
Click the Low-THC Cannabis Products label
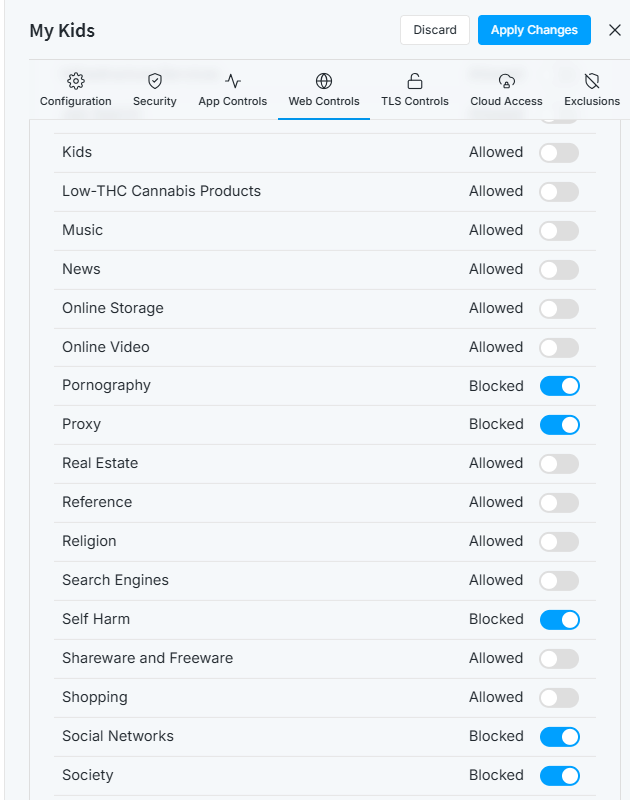[x=161, y=191]
